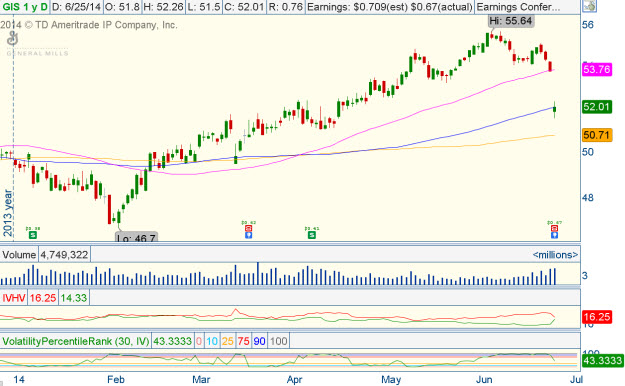Click the H: 52.26 high value
The width and height of the screenshot is (625, 386).
coord(163,7)
